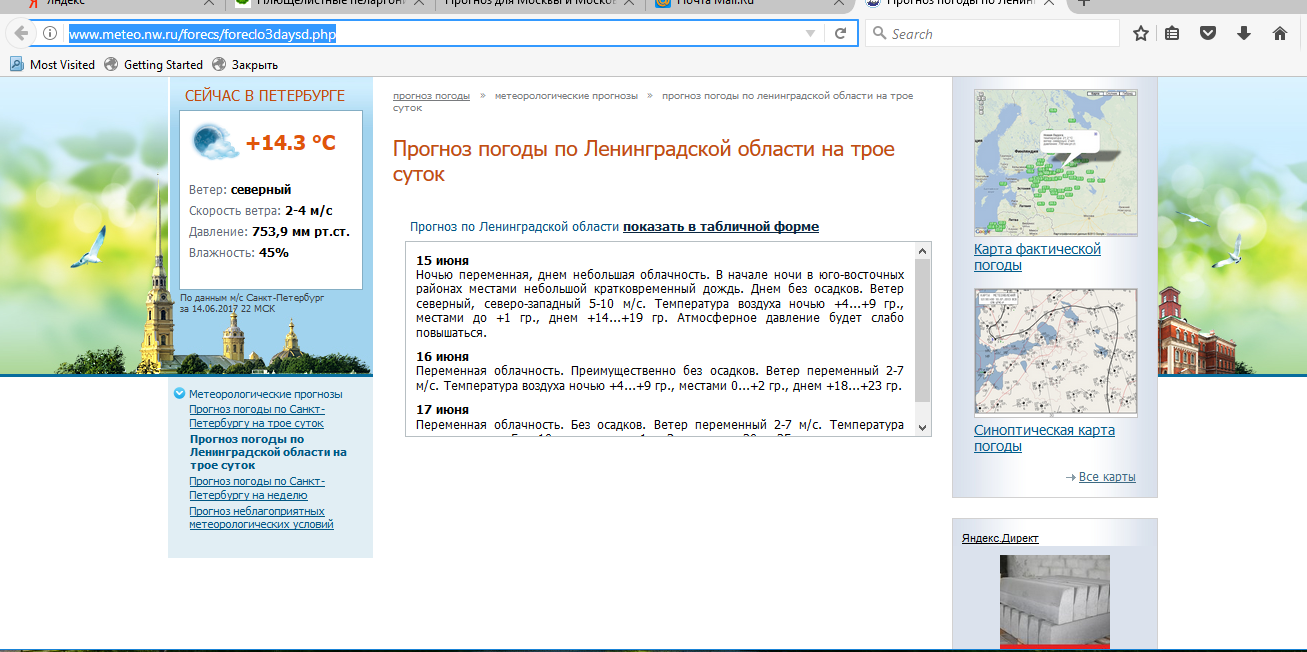This screenshot has height=652, width=1307.
Task: Collapse the Метеорологические прогнозы menu section
Action: pyautogui.click(x=179, y=394)
